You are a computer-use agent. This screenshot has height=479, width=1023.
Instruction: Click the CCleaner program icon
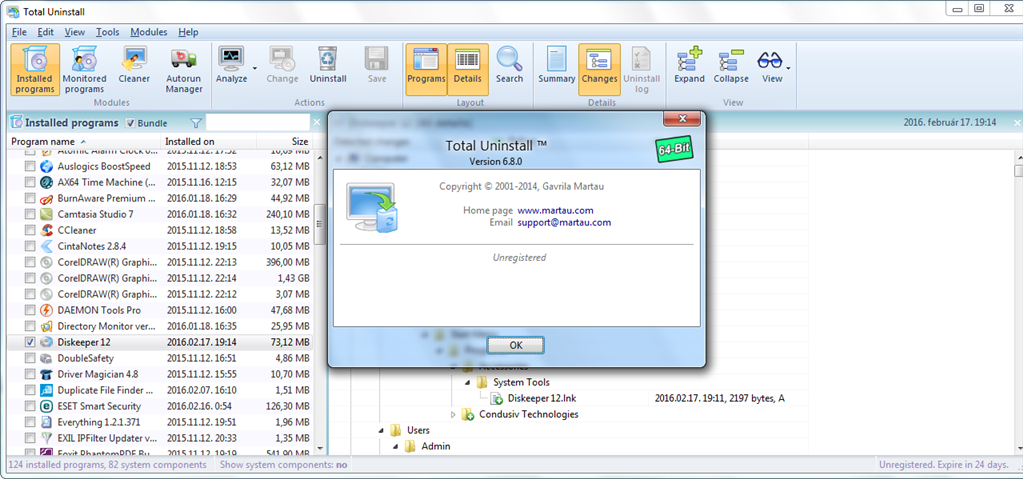point(46,230)
